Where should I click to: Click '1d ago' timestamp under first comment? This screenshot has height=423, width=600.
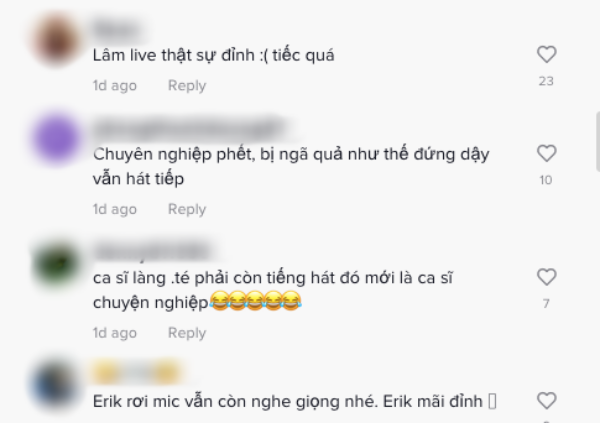[115, 85]
